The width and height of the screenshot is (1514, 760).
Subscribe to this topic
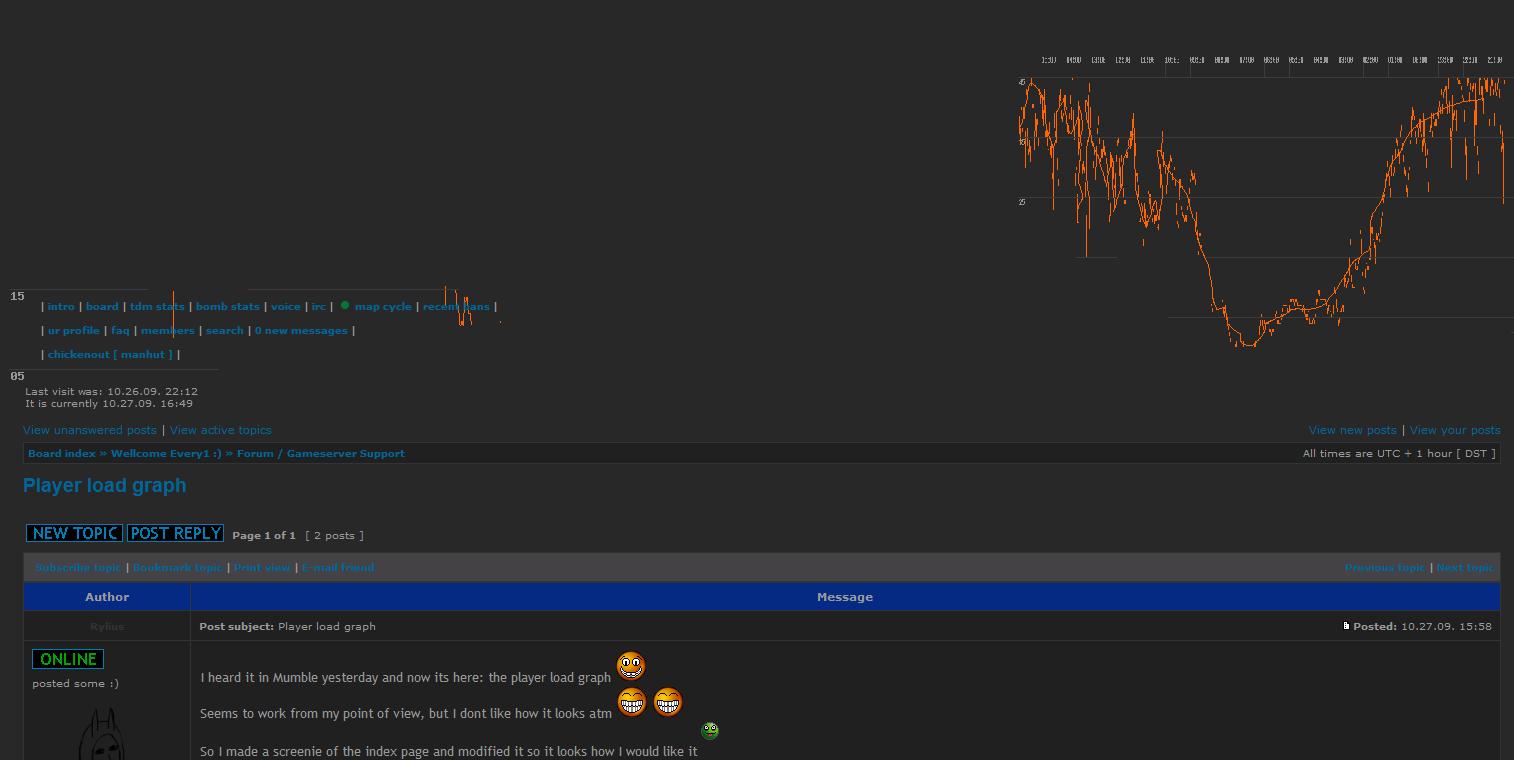coord(78,568)
